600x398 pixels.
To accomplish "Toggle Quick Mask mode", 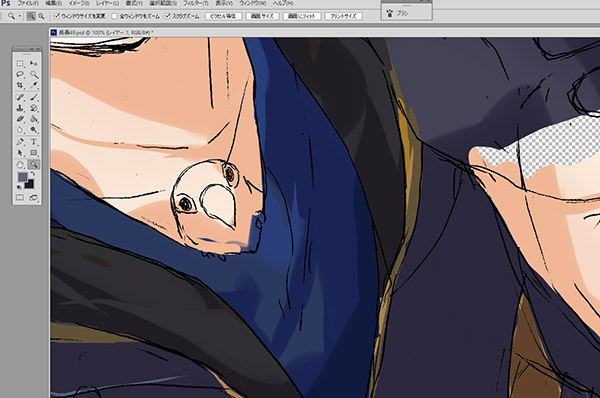I will [x=20, y=197].
